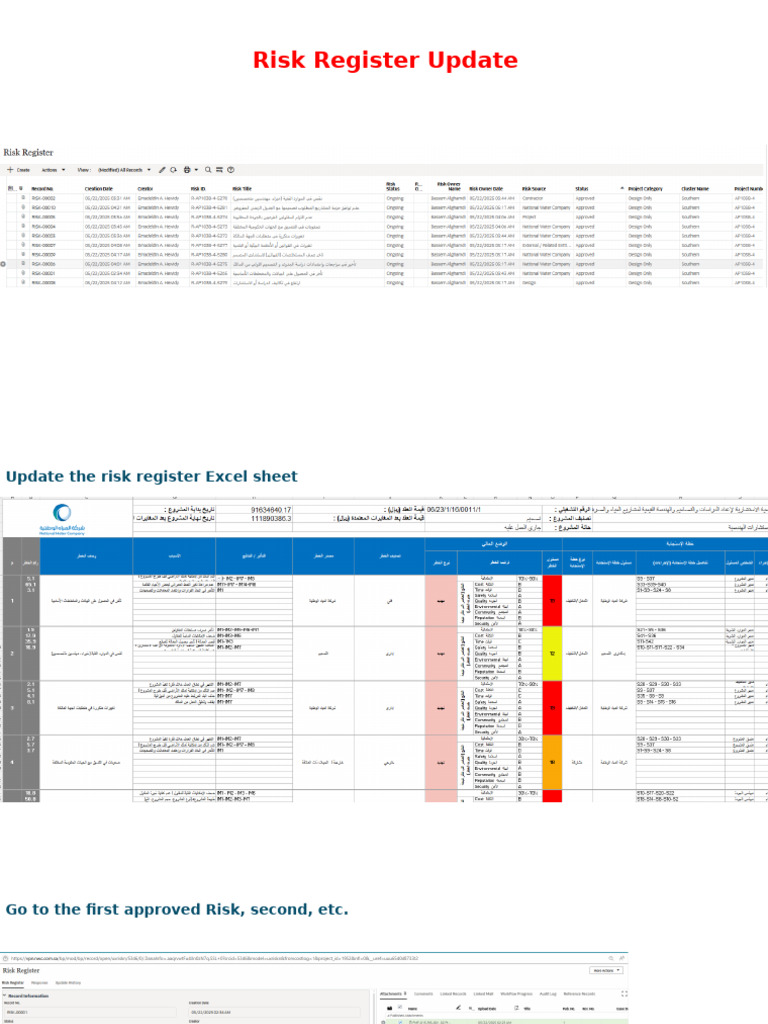This screenshot has width=768, height=1024.
Task: Click the Project Category column header
Action: (645, 189)
